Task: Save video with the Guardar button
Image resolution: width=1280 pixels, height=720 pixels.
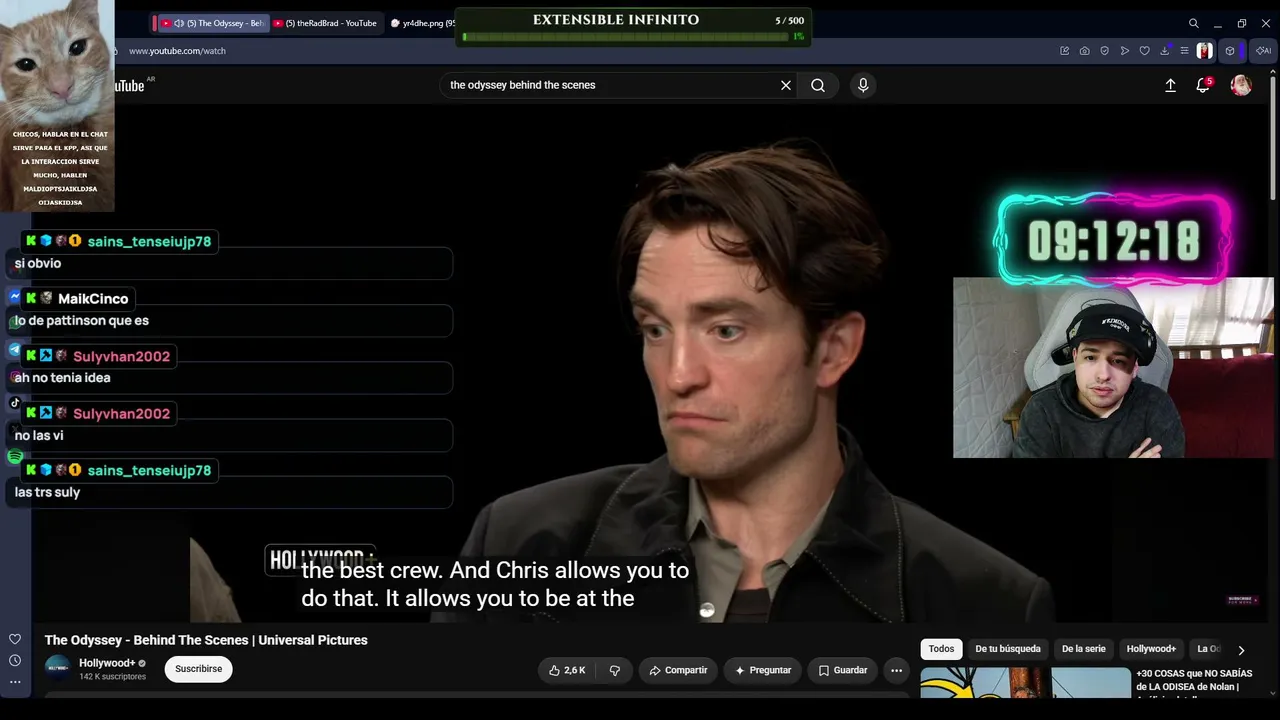Action: pyautogui.click(x=843, y=670)
